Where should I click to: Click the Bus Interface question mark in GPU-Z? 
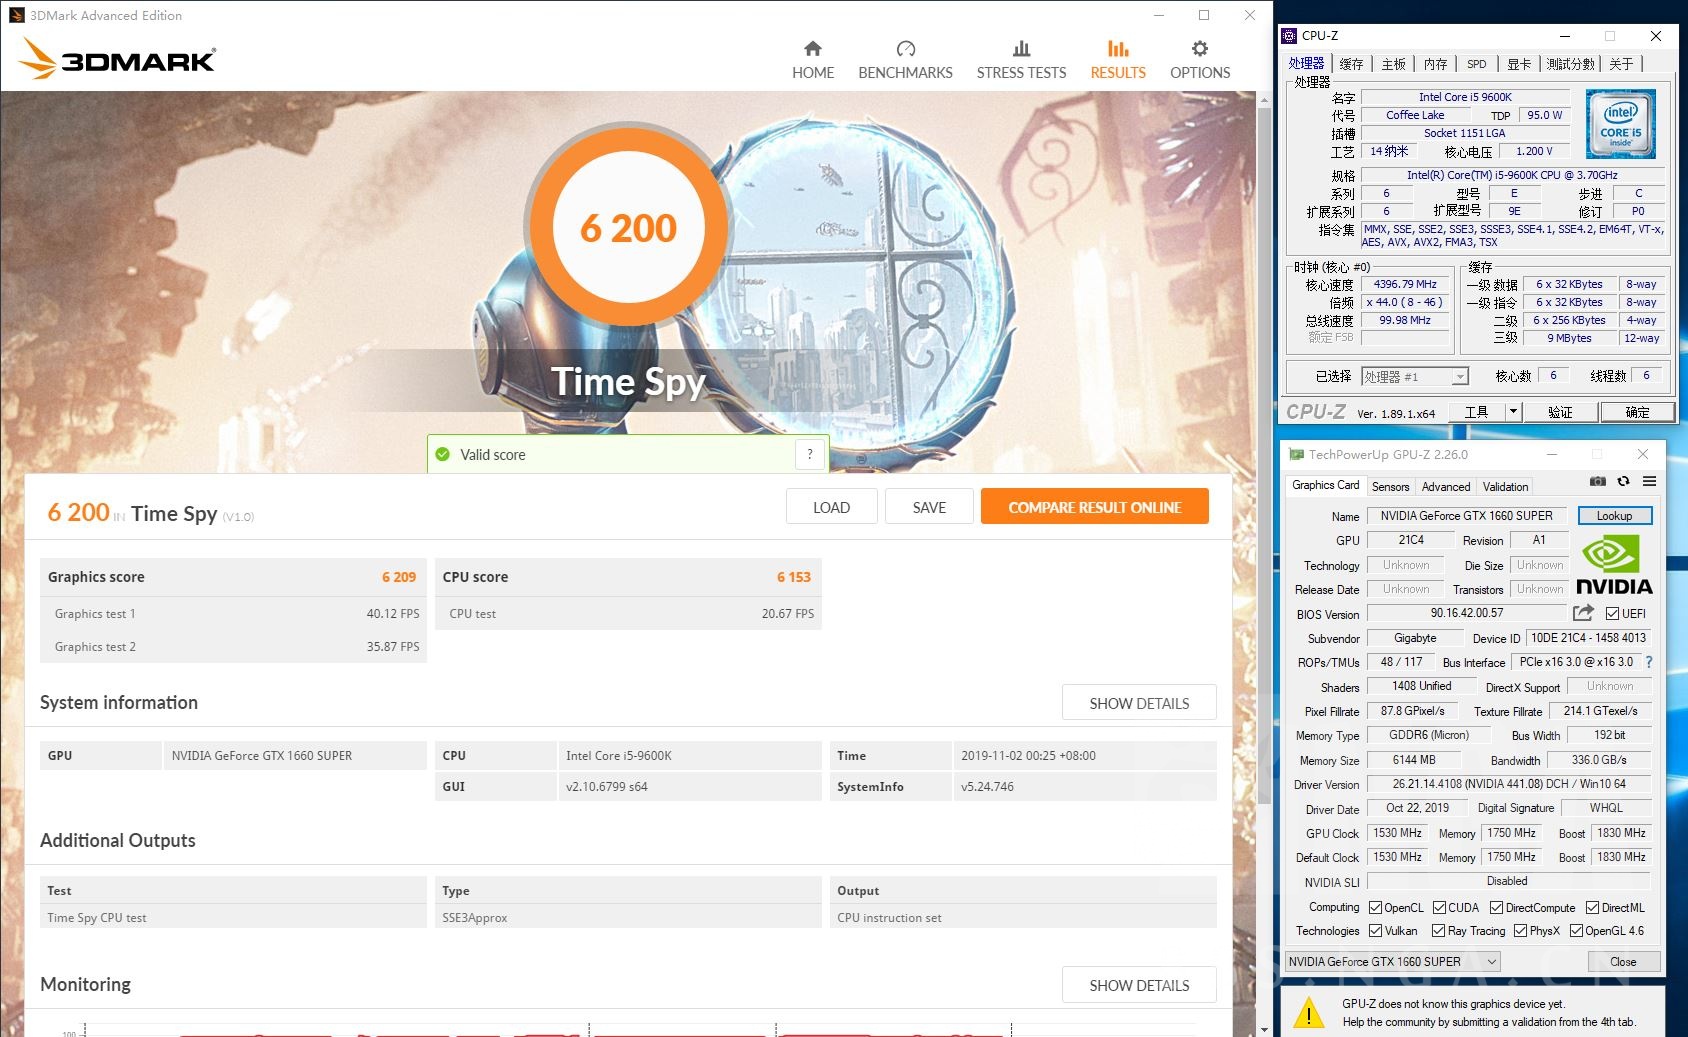pyautogui.click(x=1649, y=662)
